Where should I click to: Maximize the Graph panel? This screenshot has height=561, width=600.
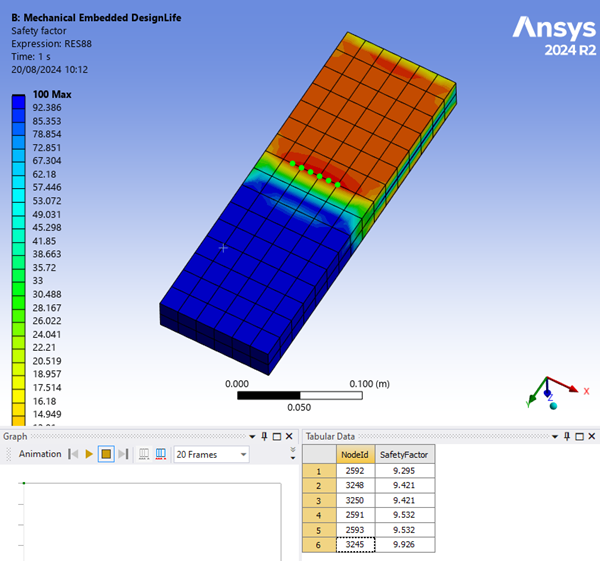pos(277,436)
